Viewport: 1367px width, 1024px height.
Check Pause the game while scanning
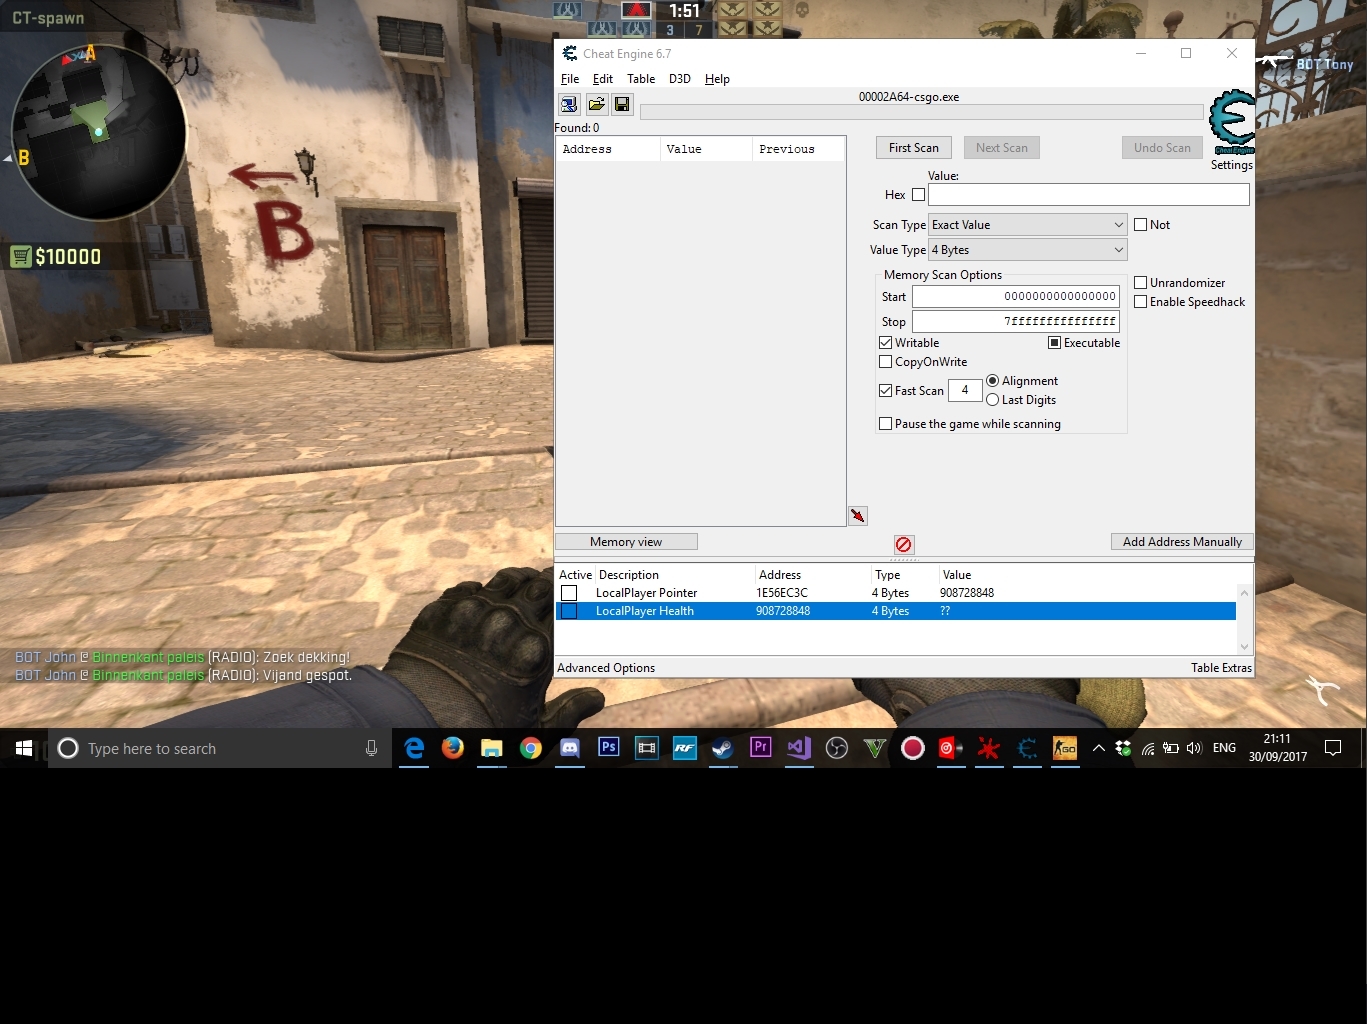pyautogui.click(x=885, y=424)
